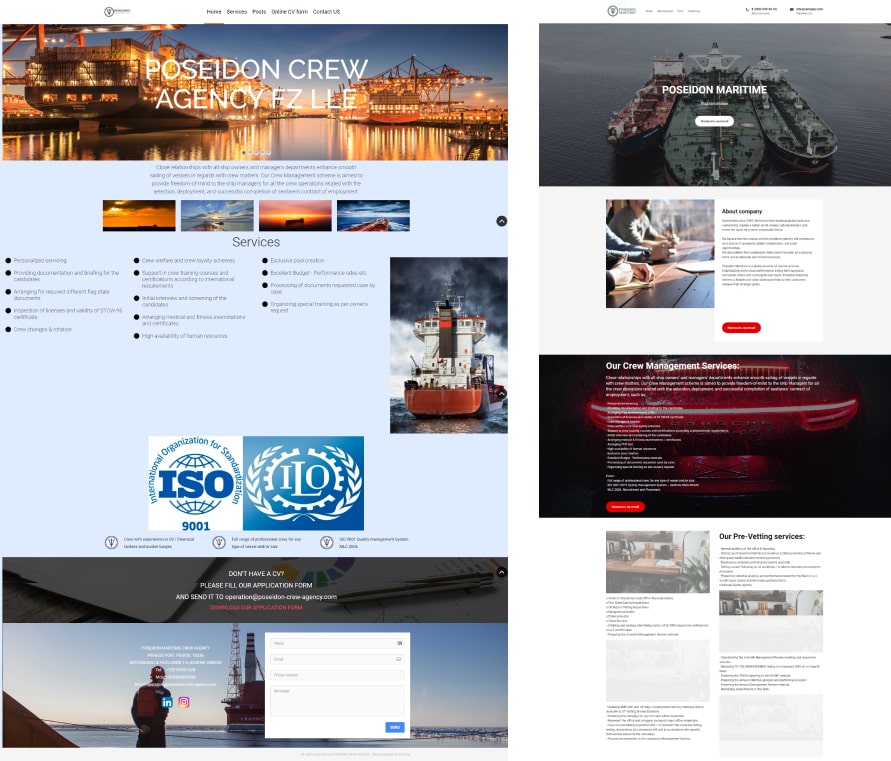891x761 pixels.
Task: Click the scroll-to-top arrow beside thumbnails
Action: click(x=502, y=221)
